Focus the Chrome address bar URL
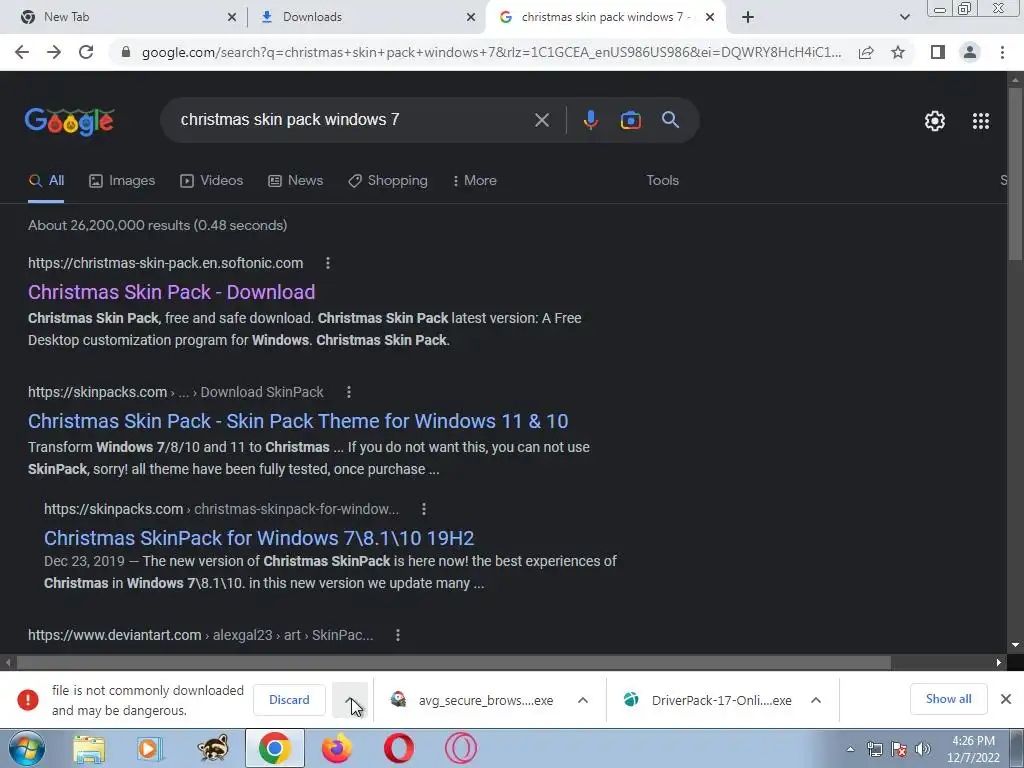The height and width of the screenshot is (768, 1024). point(491,52)
